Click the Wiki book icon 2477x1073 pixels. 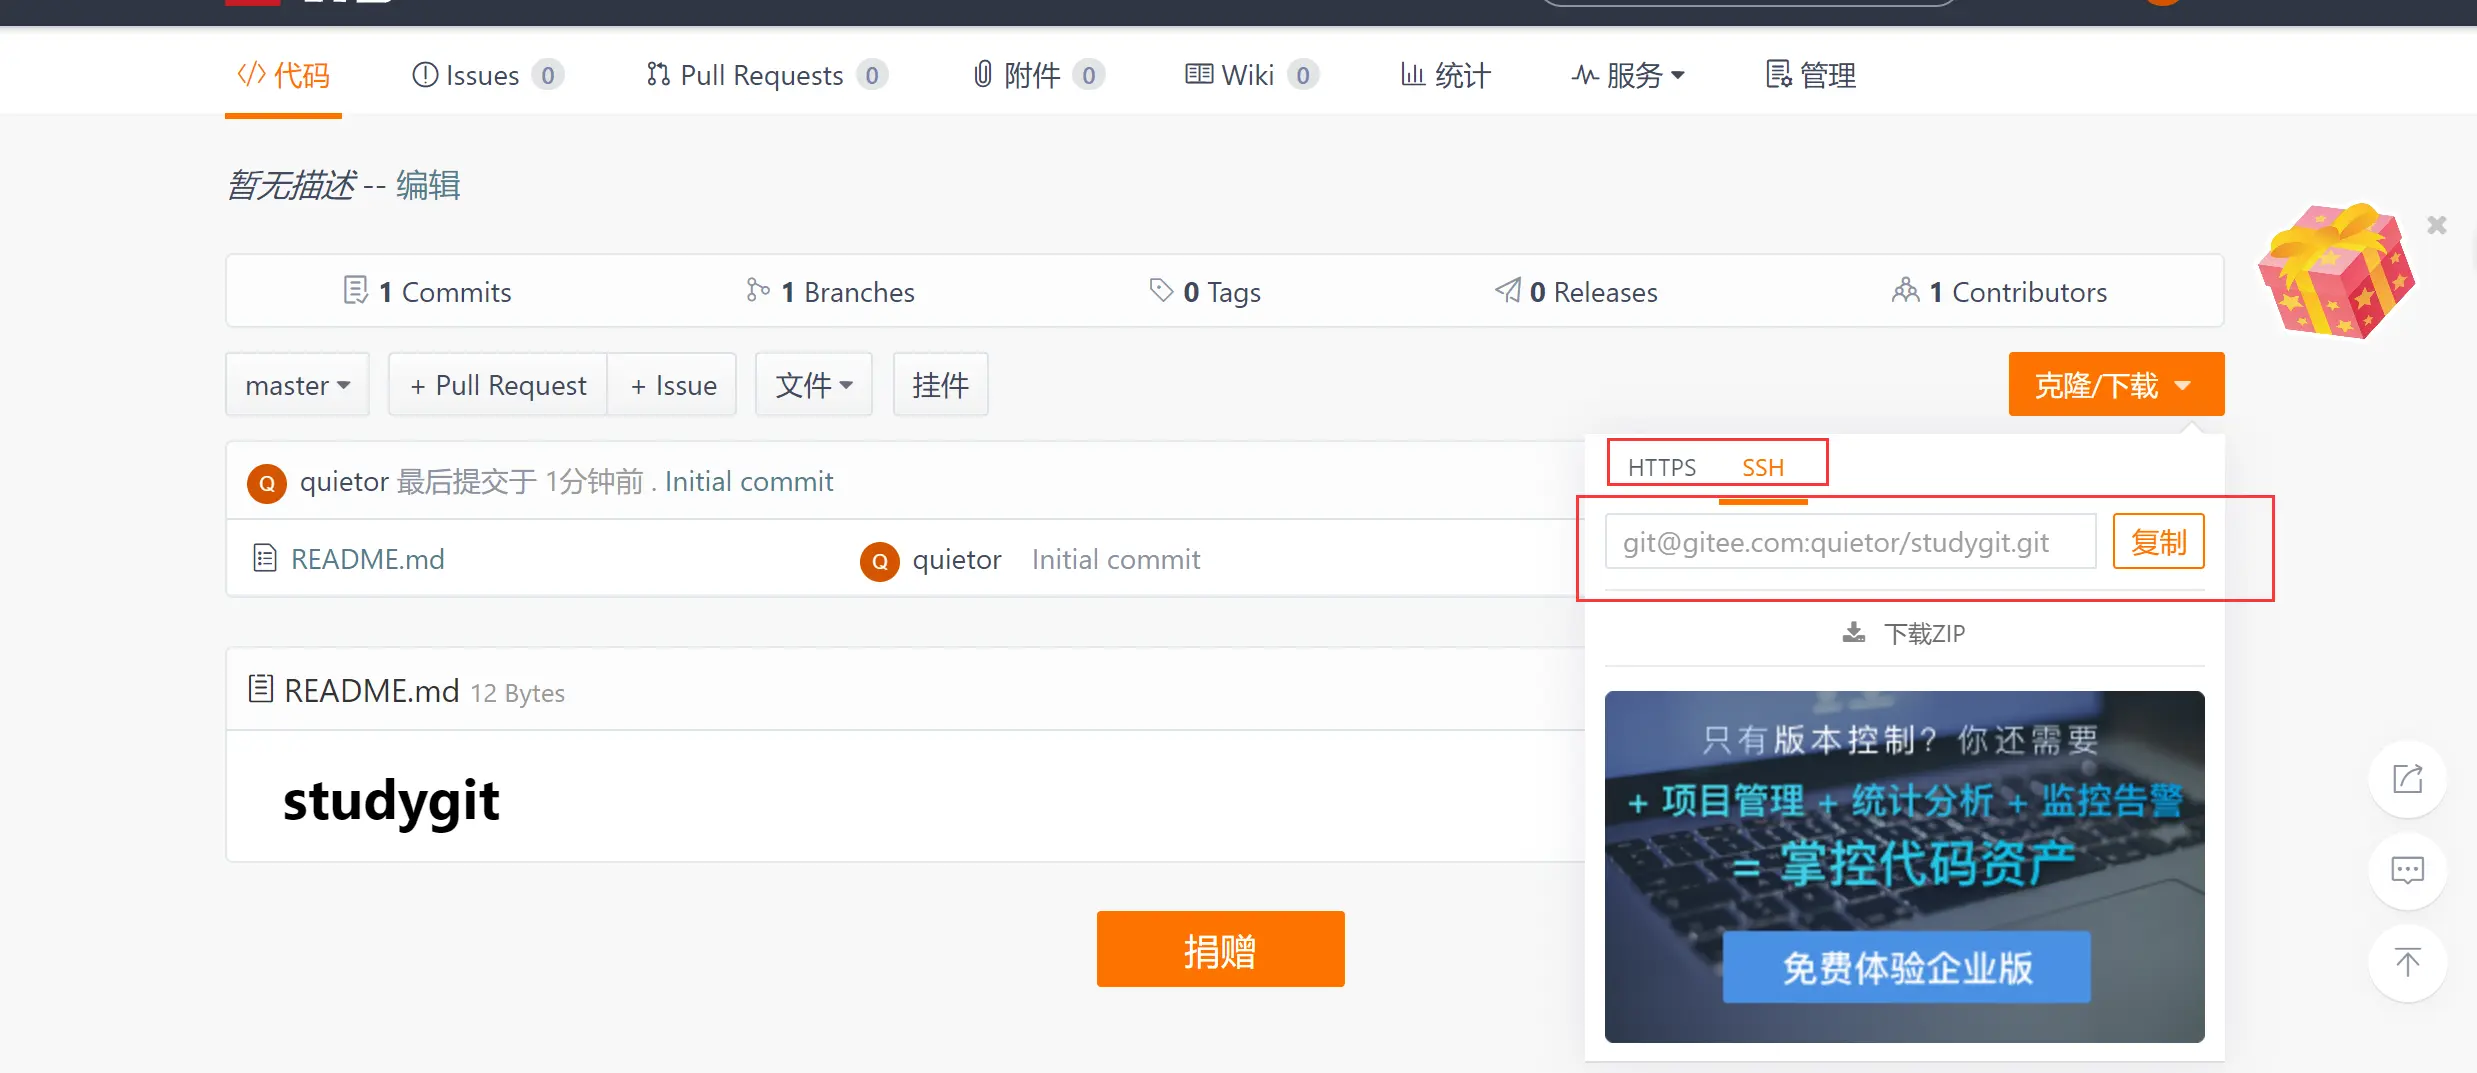[1199, 74]
